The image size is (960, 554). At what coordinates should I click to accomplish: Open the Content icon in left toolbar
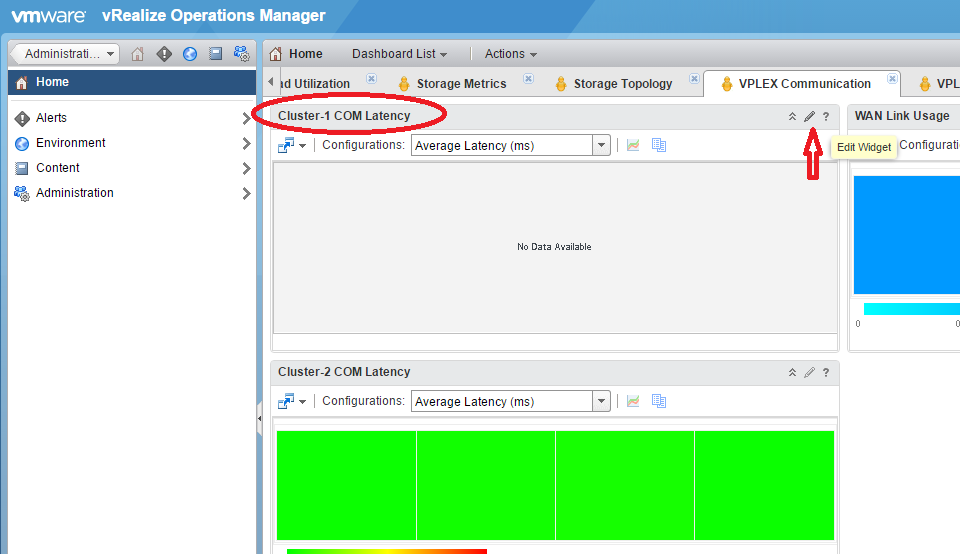pos(216,54)
